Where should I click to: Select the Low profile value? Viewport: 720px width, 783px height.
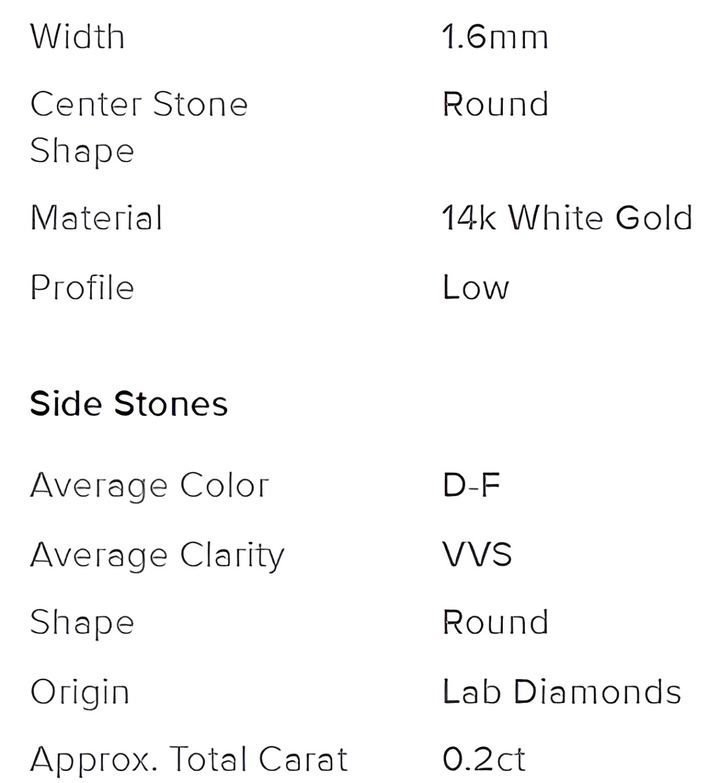click(x=475, y=288)
